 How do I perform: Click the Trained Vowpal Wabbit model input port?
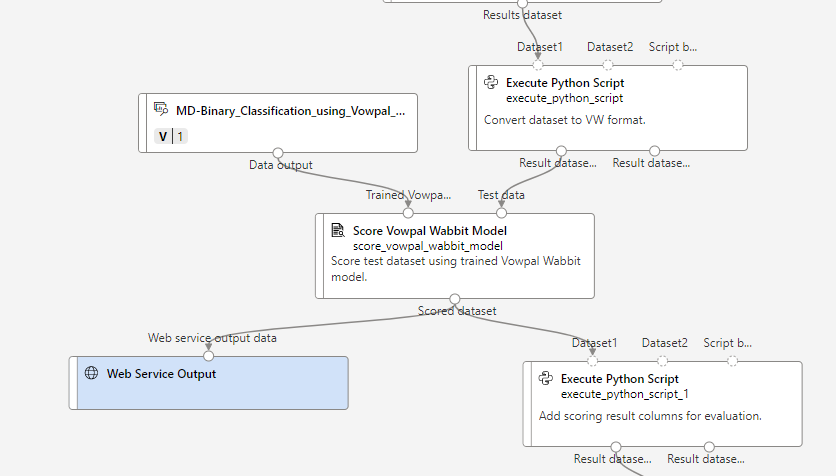click(x=408, y=212)
